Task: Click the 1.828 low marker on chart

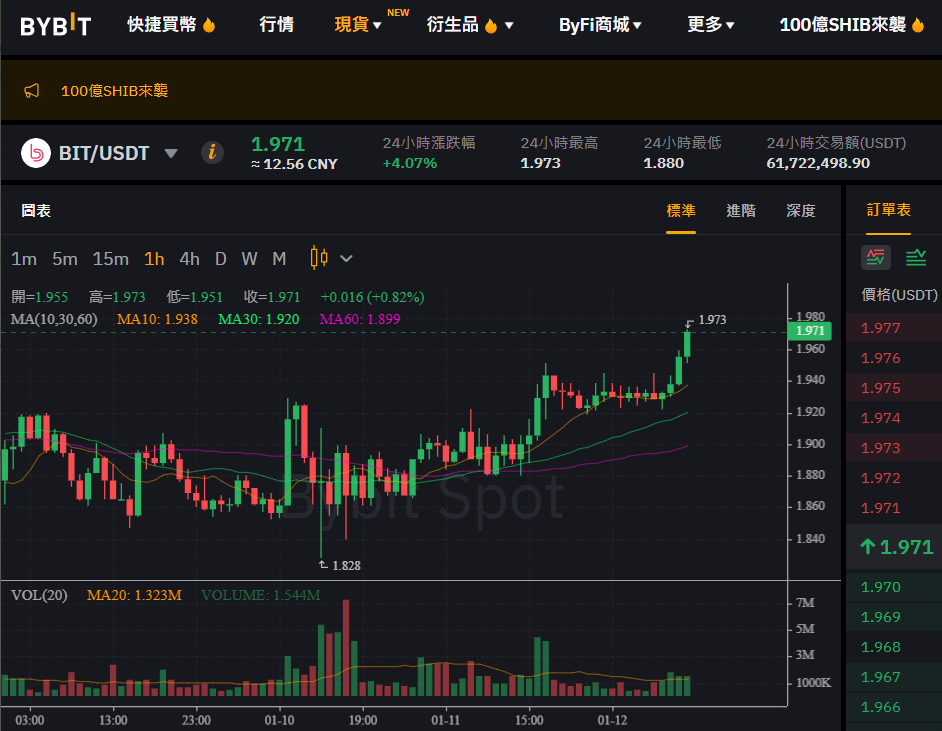Action: tap(346, 566)
